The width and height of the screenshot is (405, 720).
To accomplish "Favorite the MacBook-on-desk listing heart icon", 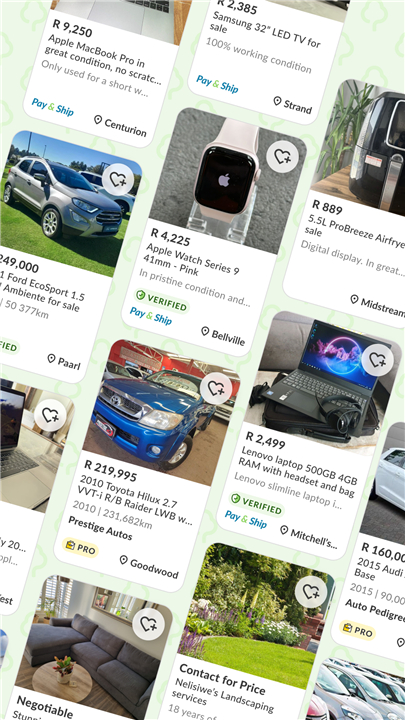I will point(51,415).
